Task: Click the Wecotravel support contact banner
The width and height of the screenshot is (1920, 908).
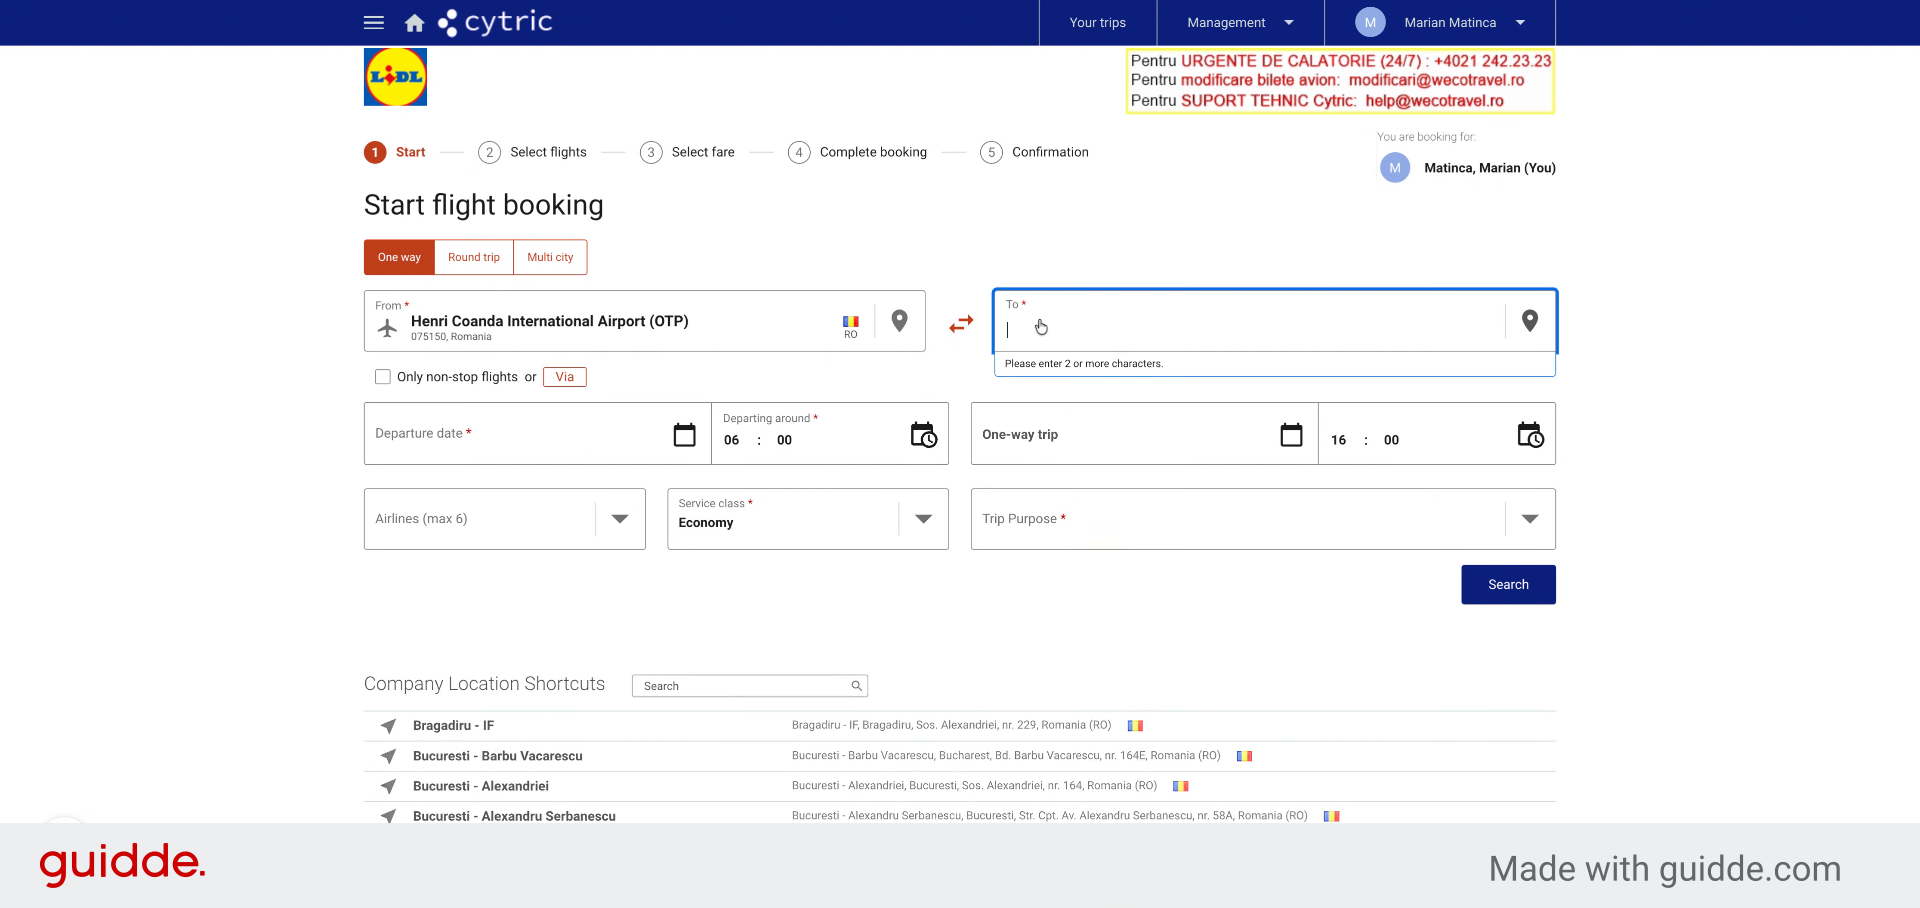Action: pyautogui.click(x=1340, y=81)
